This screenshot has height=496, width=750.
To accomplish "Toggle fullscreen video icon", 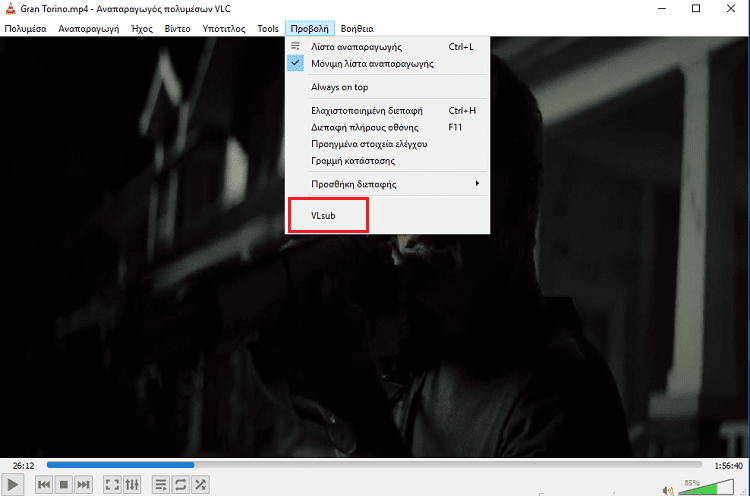I will 112,485.
